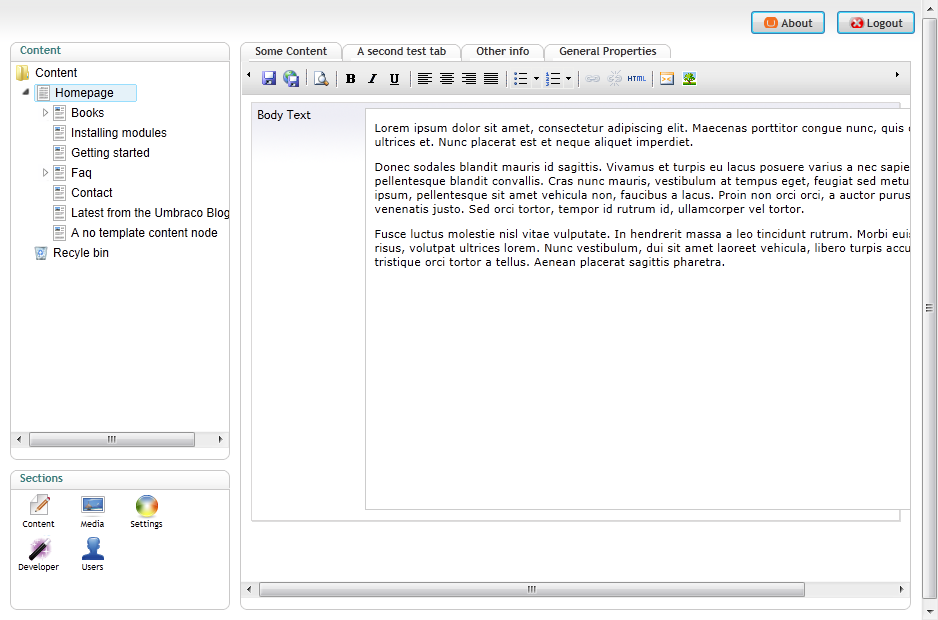Open the Users section
This screenshot has height=620, width=938.
pos(92,554)
